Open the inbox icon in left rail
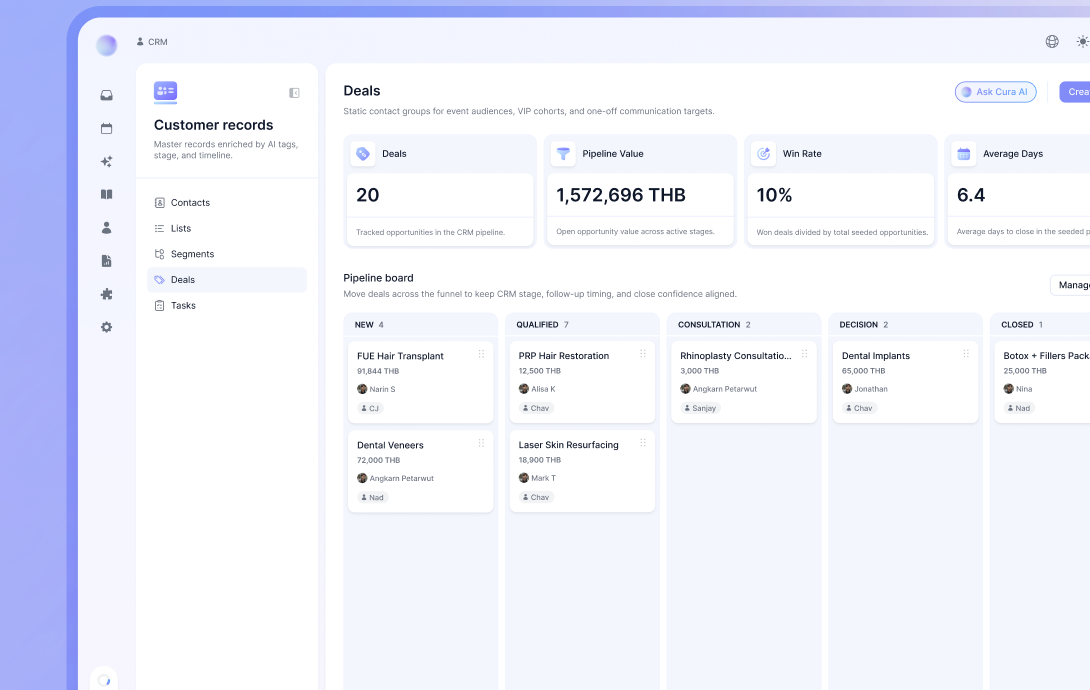 [x=106, y=95]
